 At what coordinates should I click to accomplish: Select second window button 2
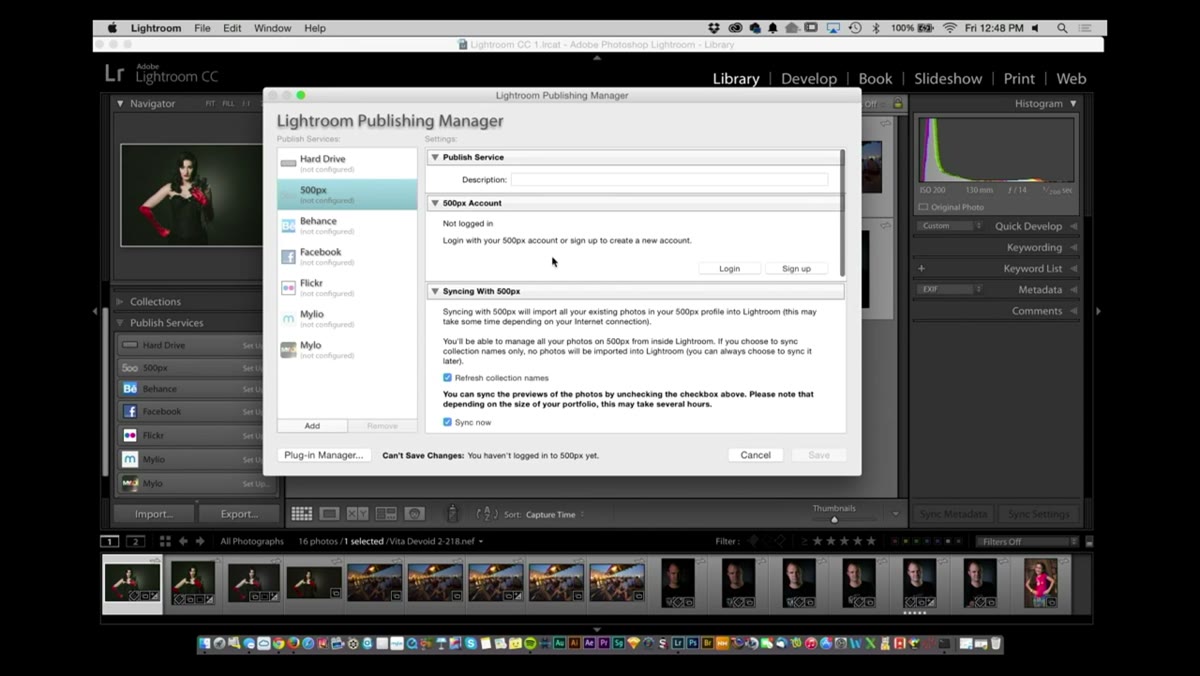pos(134,541)
